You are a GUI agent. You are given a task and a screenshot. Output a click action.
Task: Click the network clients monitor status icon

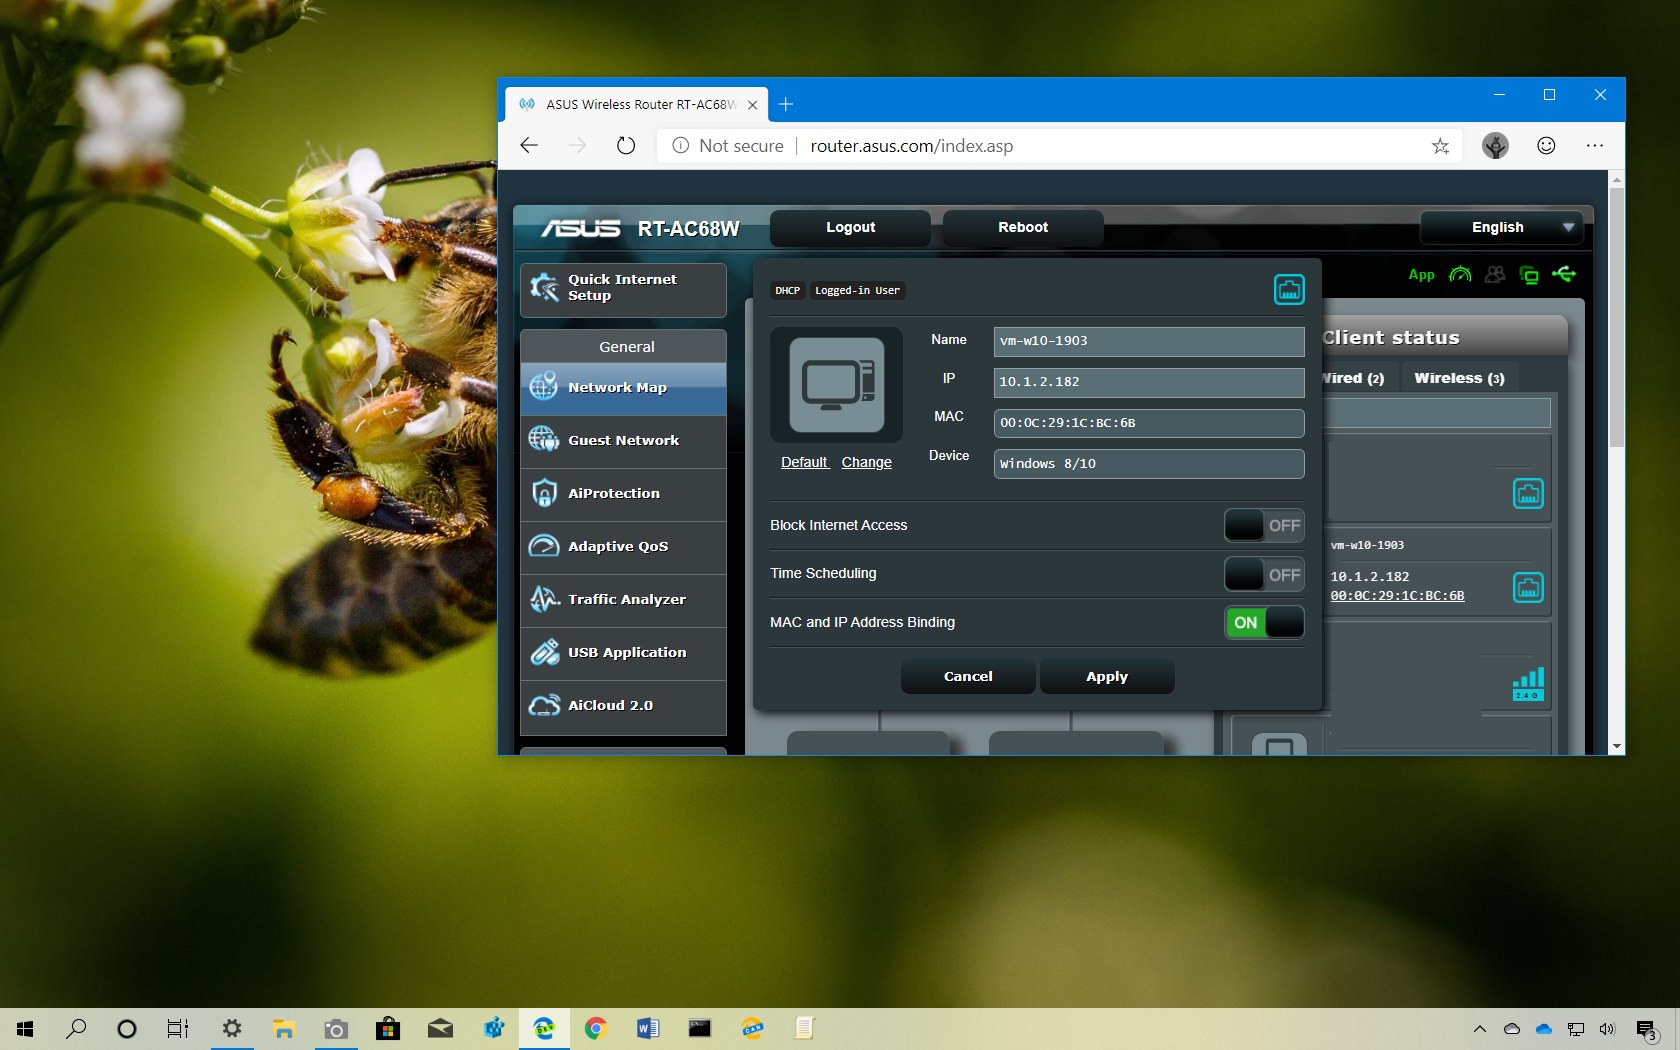click(x=1529, y=275)
